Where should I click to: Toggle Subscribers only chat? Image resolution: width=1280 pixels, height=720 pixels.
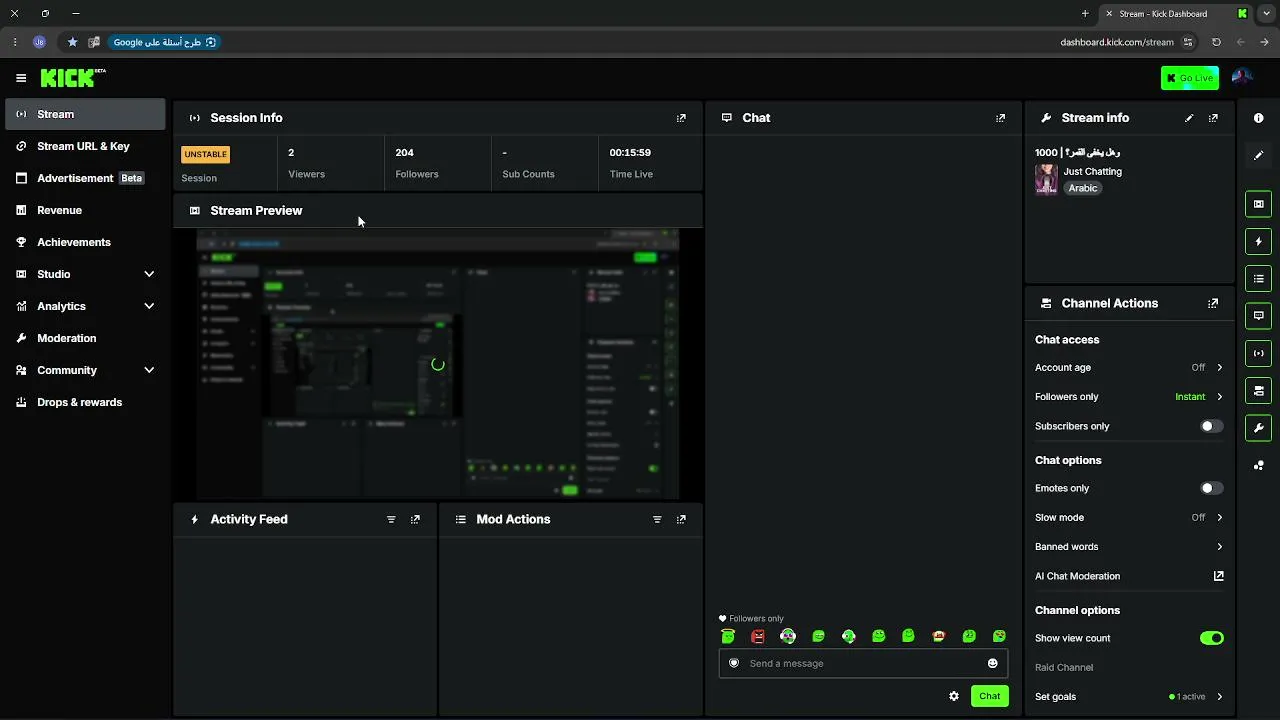tap(1211, 426)
